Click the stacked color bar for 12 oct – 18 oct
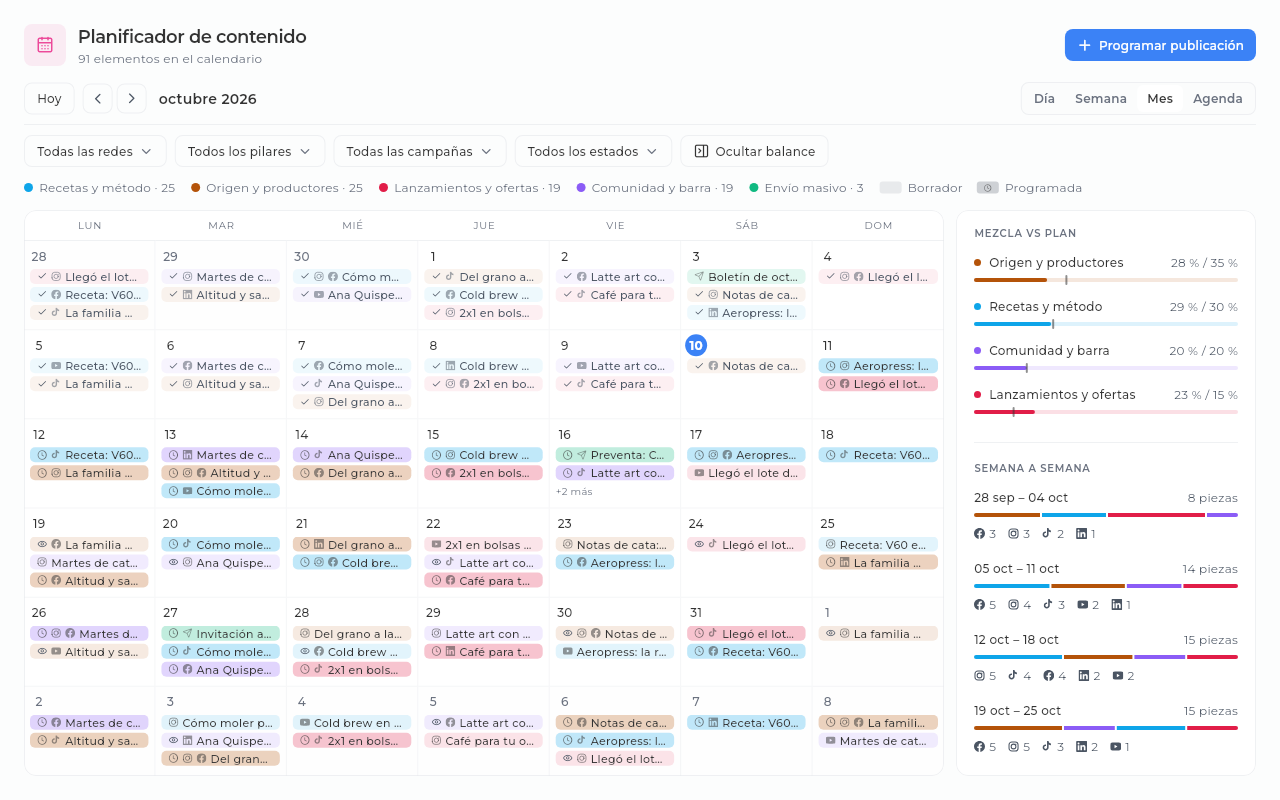Image resolution: width=1280 pixels, height=800 pixels. click(1106, 657)
